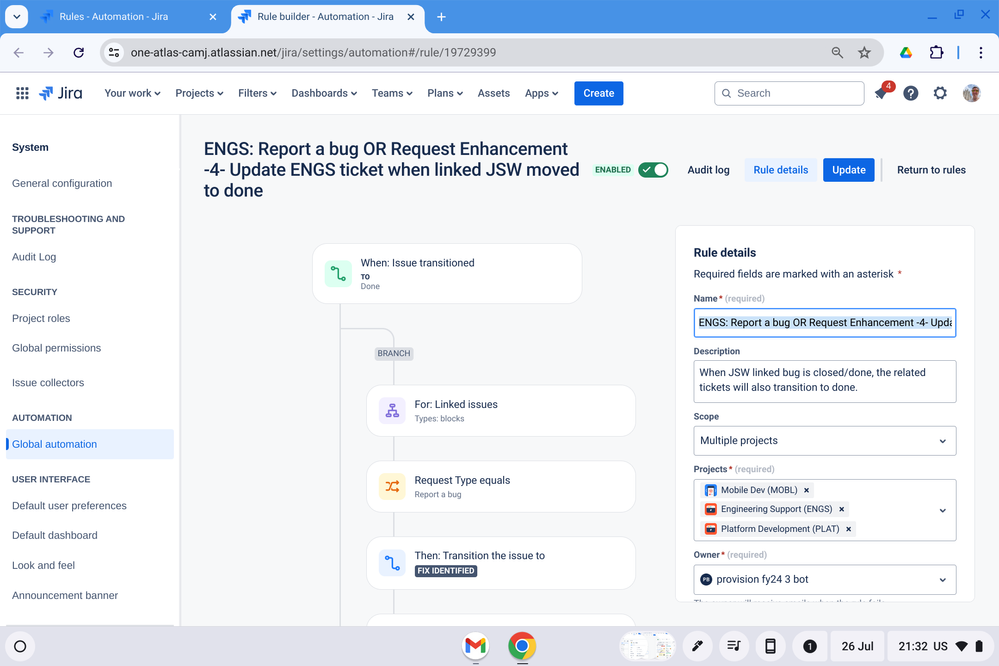Click the Jira Search box
This screenshot has height=666, width=999.
point(789,93)
